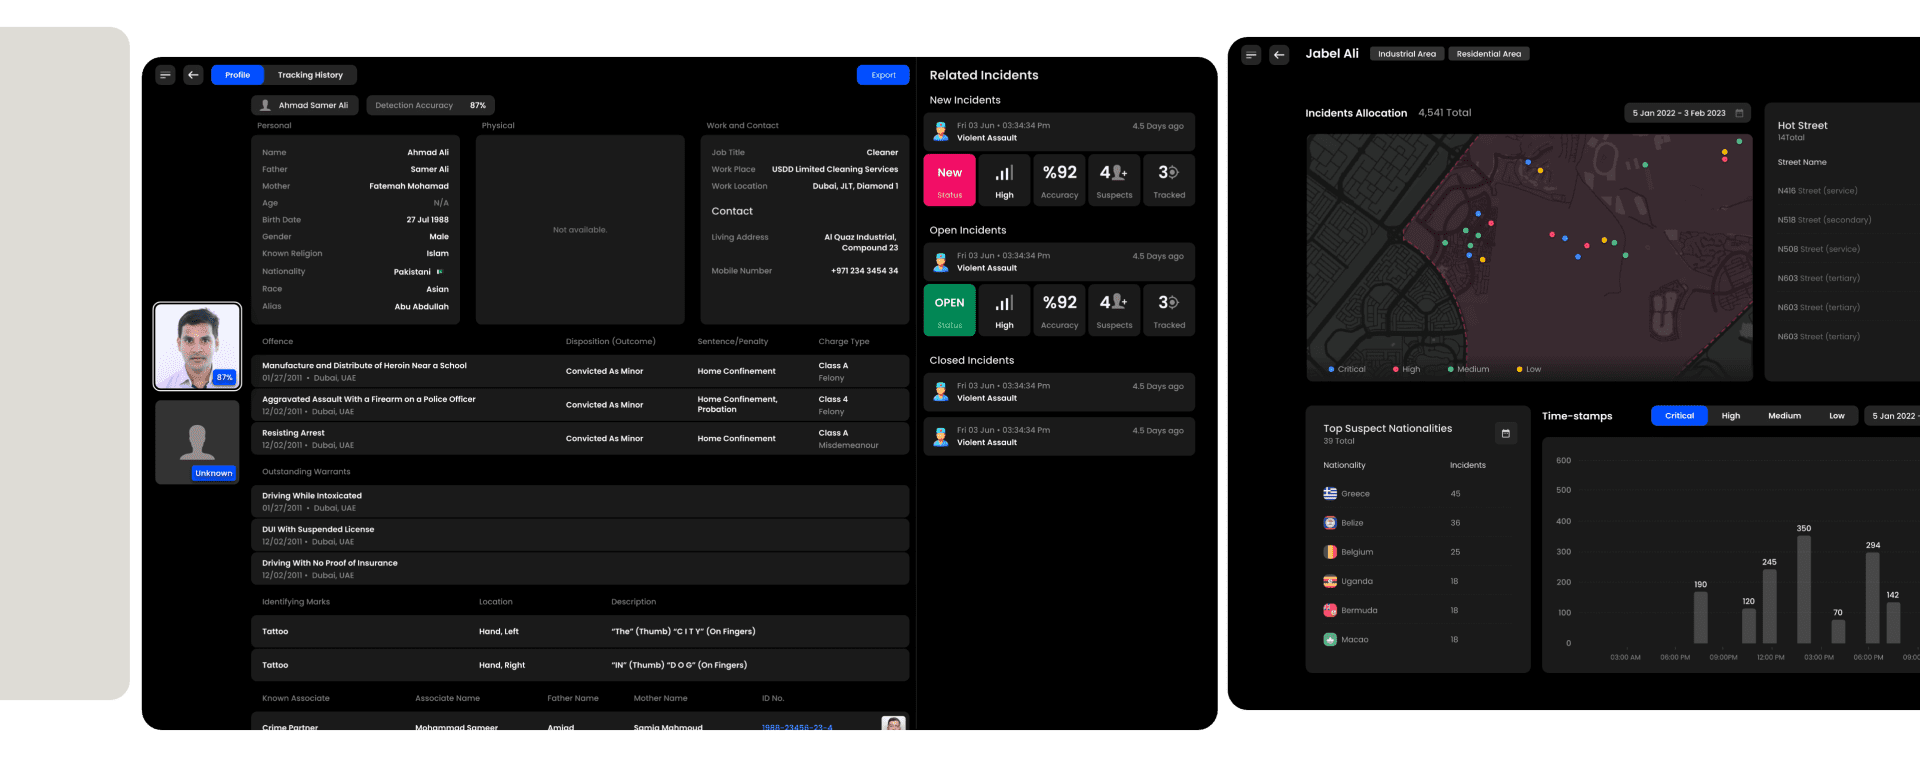Screen dimensions: 1920x775
Task: Click the Export button
Action: [x=883, y=75]
